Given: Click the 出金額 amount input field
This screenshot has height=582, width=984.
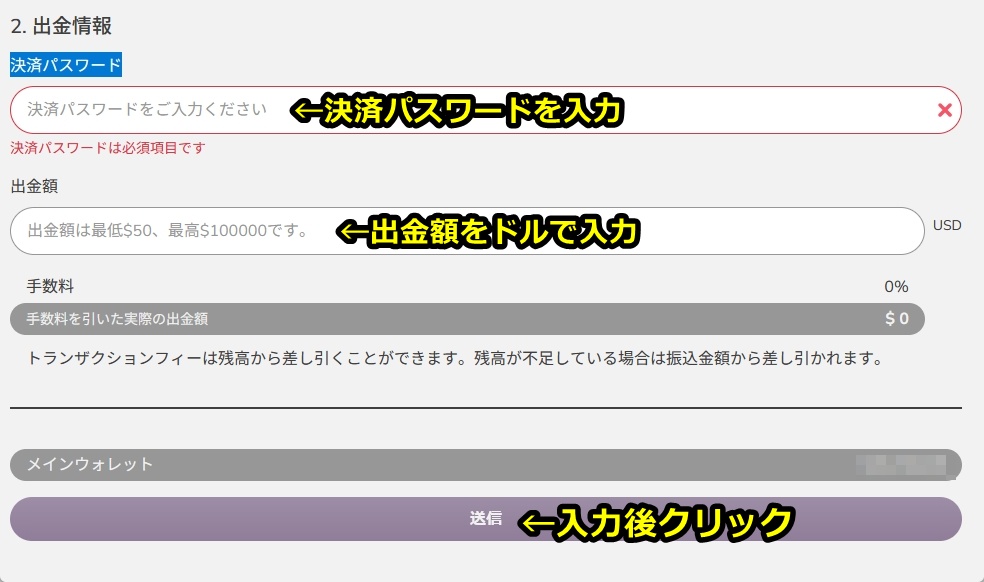Looking at the screenshot, I should point(467,231).
